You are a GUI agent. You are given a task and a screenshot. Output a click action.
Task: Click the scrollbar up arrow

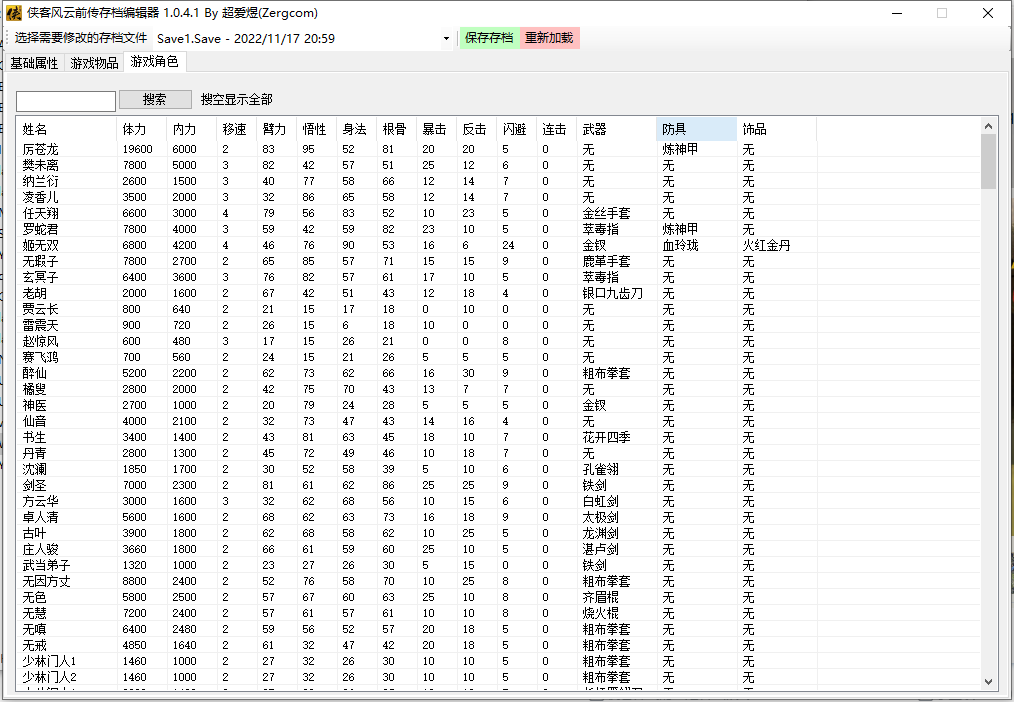[988, 125]
